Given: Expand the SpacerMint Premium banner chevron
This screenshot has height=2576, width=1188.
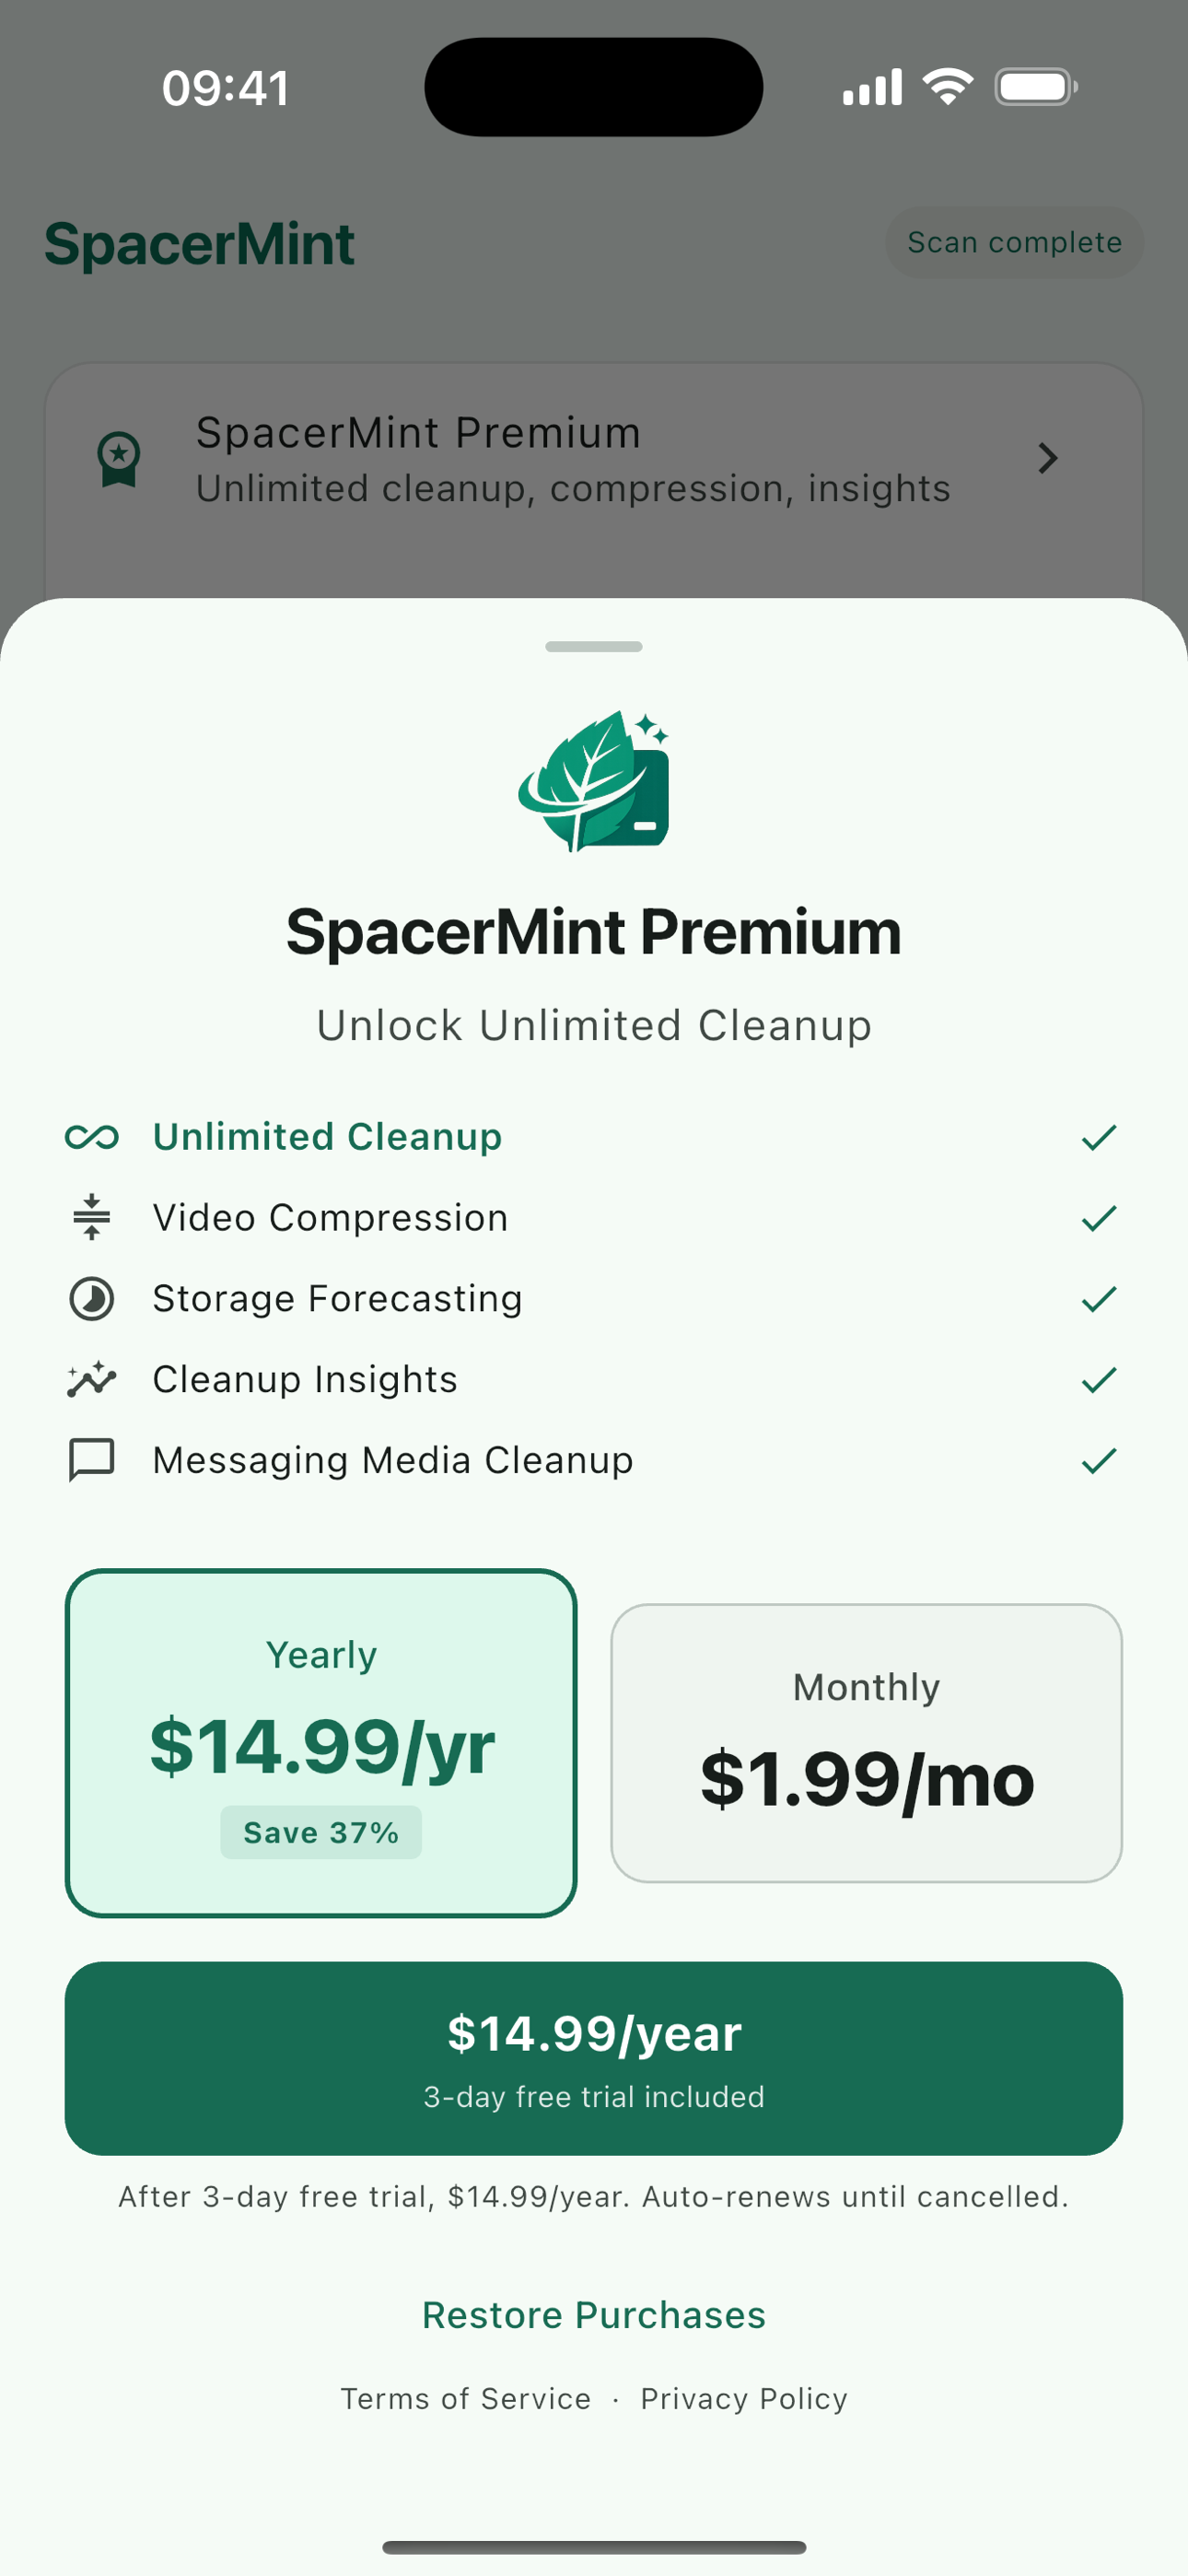Looking at the screenshot, I should point(1048,458).
